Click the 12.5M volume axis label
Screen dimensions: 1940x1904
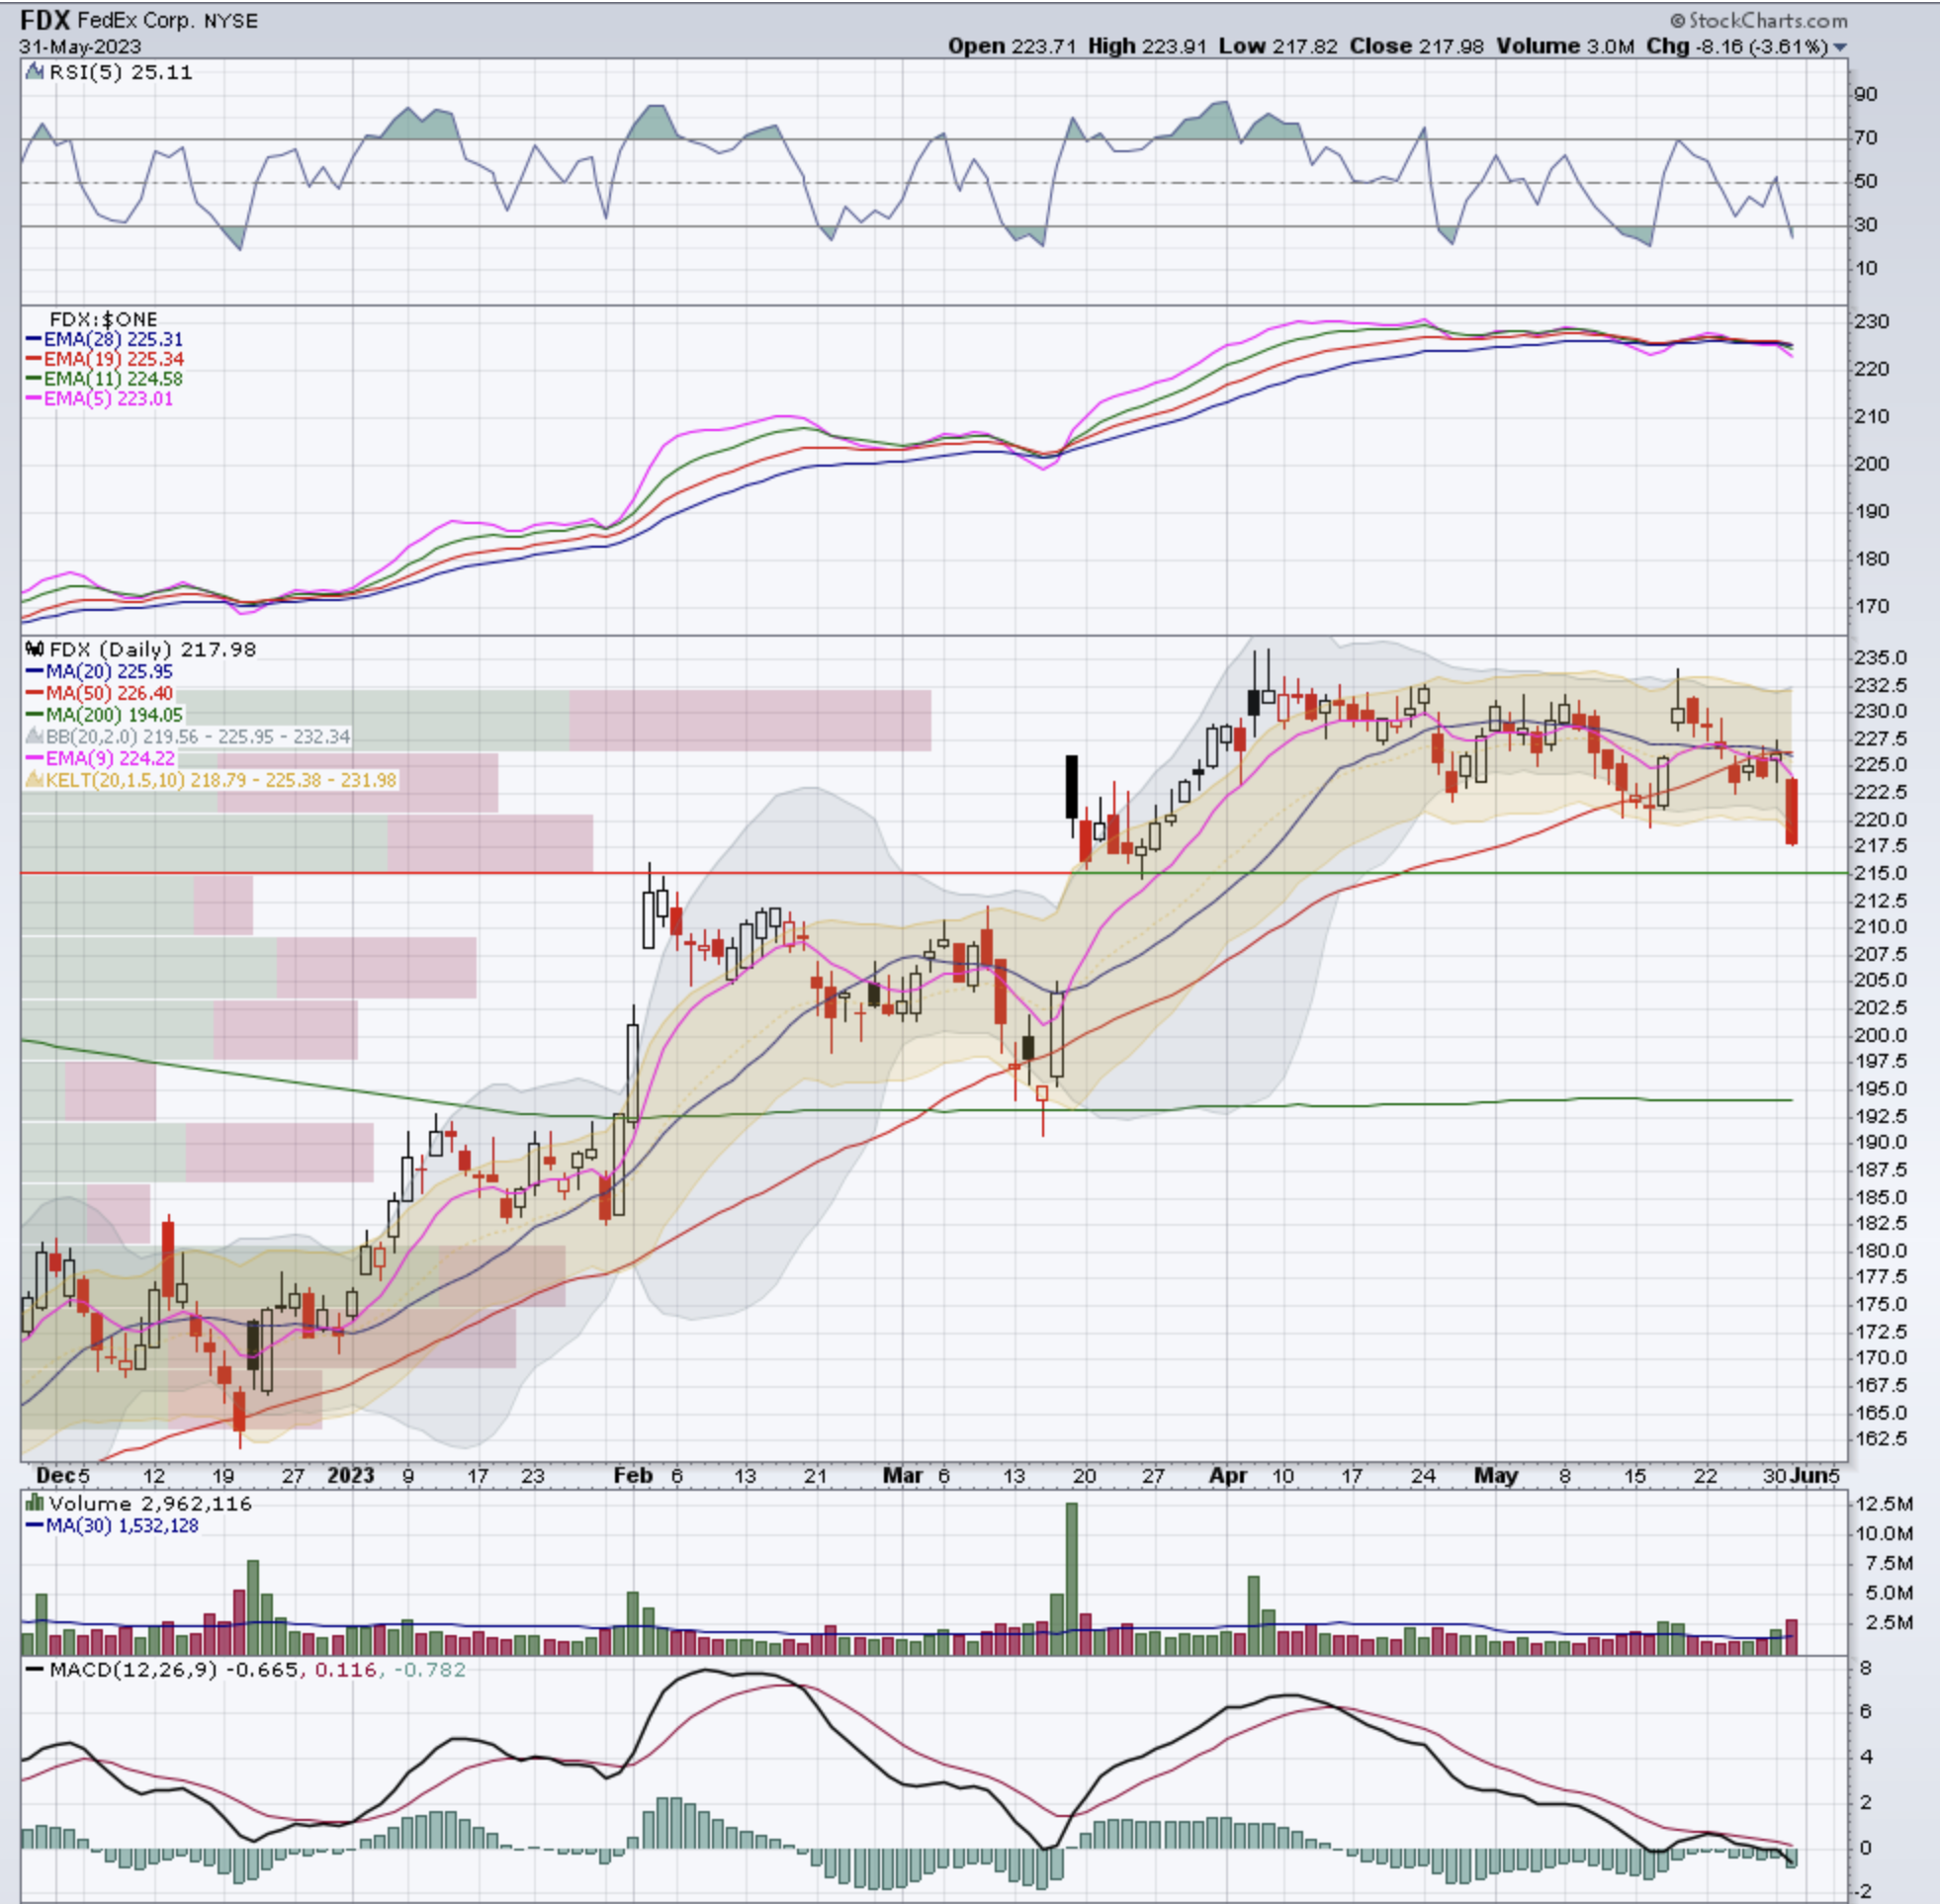point(1885,1504)
